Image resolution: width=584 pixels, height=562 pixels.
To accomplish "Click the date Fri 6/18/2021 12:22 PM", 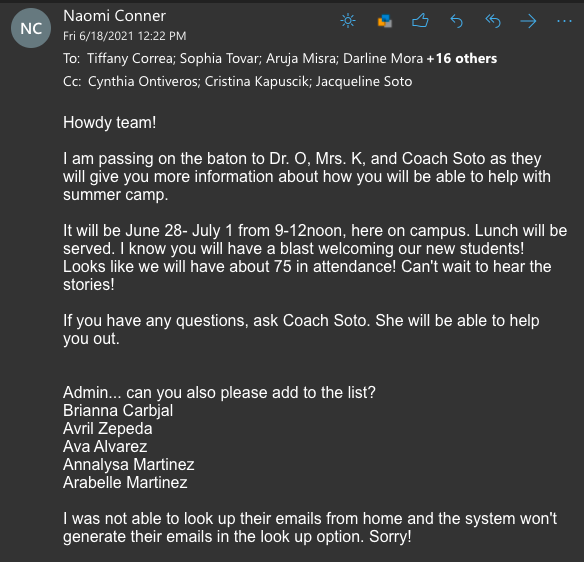I will [124, 36].
